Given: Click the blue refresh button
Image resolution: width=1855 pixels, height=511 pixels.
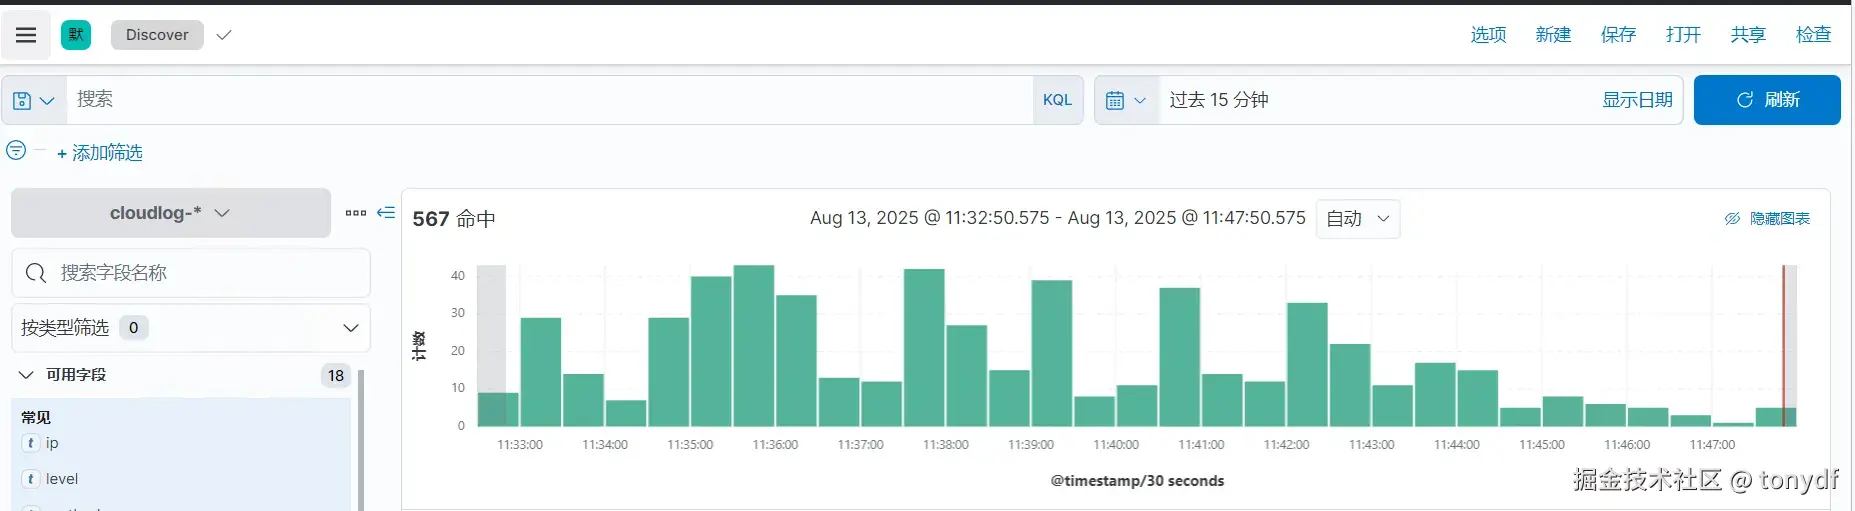Looking at the screenshot, I should 1766,100.
